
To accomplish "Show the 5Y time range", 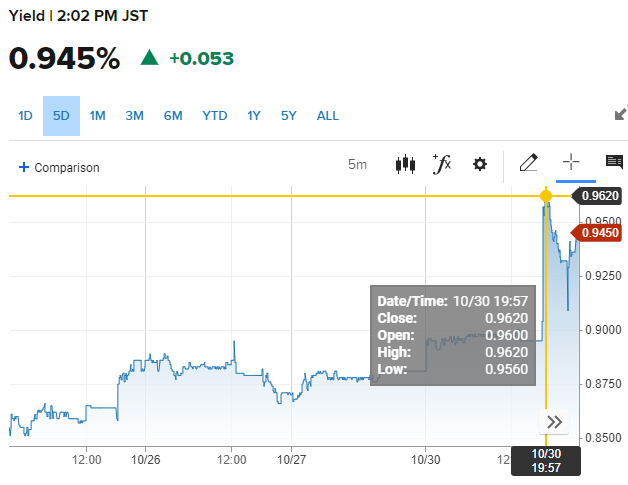I will coord(289,115).
